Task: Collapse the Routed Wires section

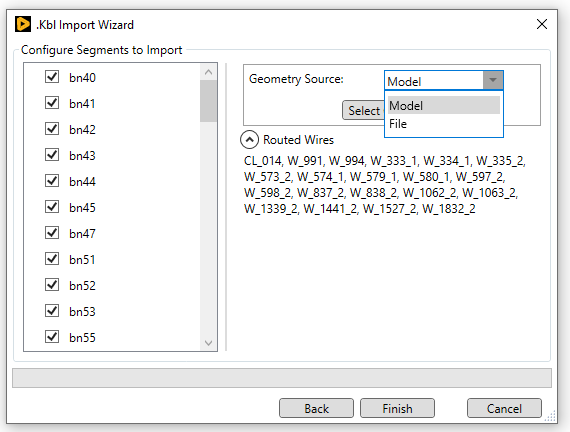Action: [x=249, y=140]
